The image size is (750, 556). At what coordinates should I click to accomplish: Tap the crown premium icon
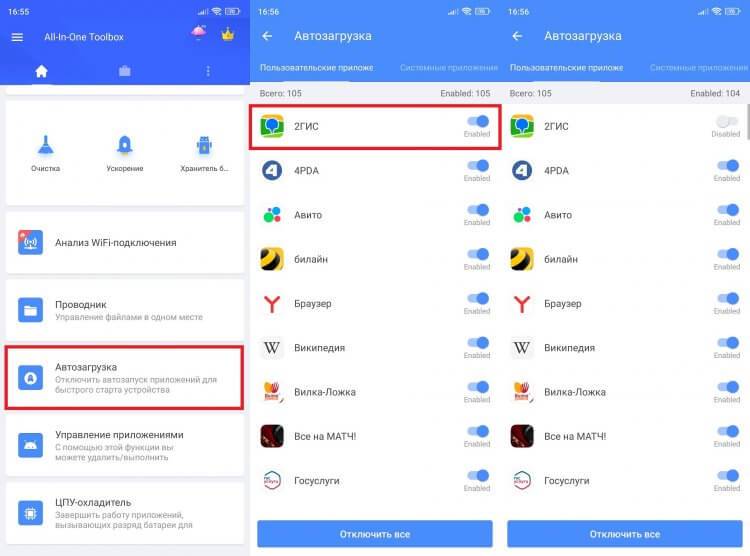coord(228,34)
